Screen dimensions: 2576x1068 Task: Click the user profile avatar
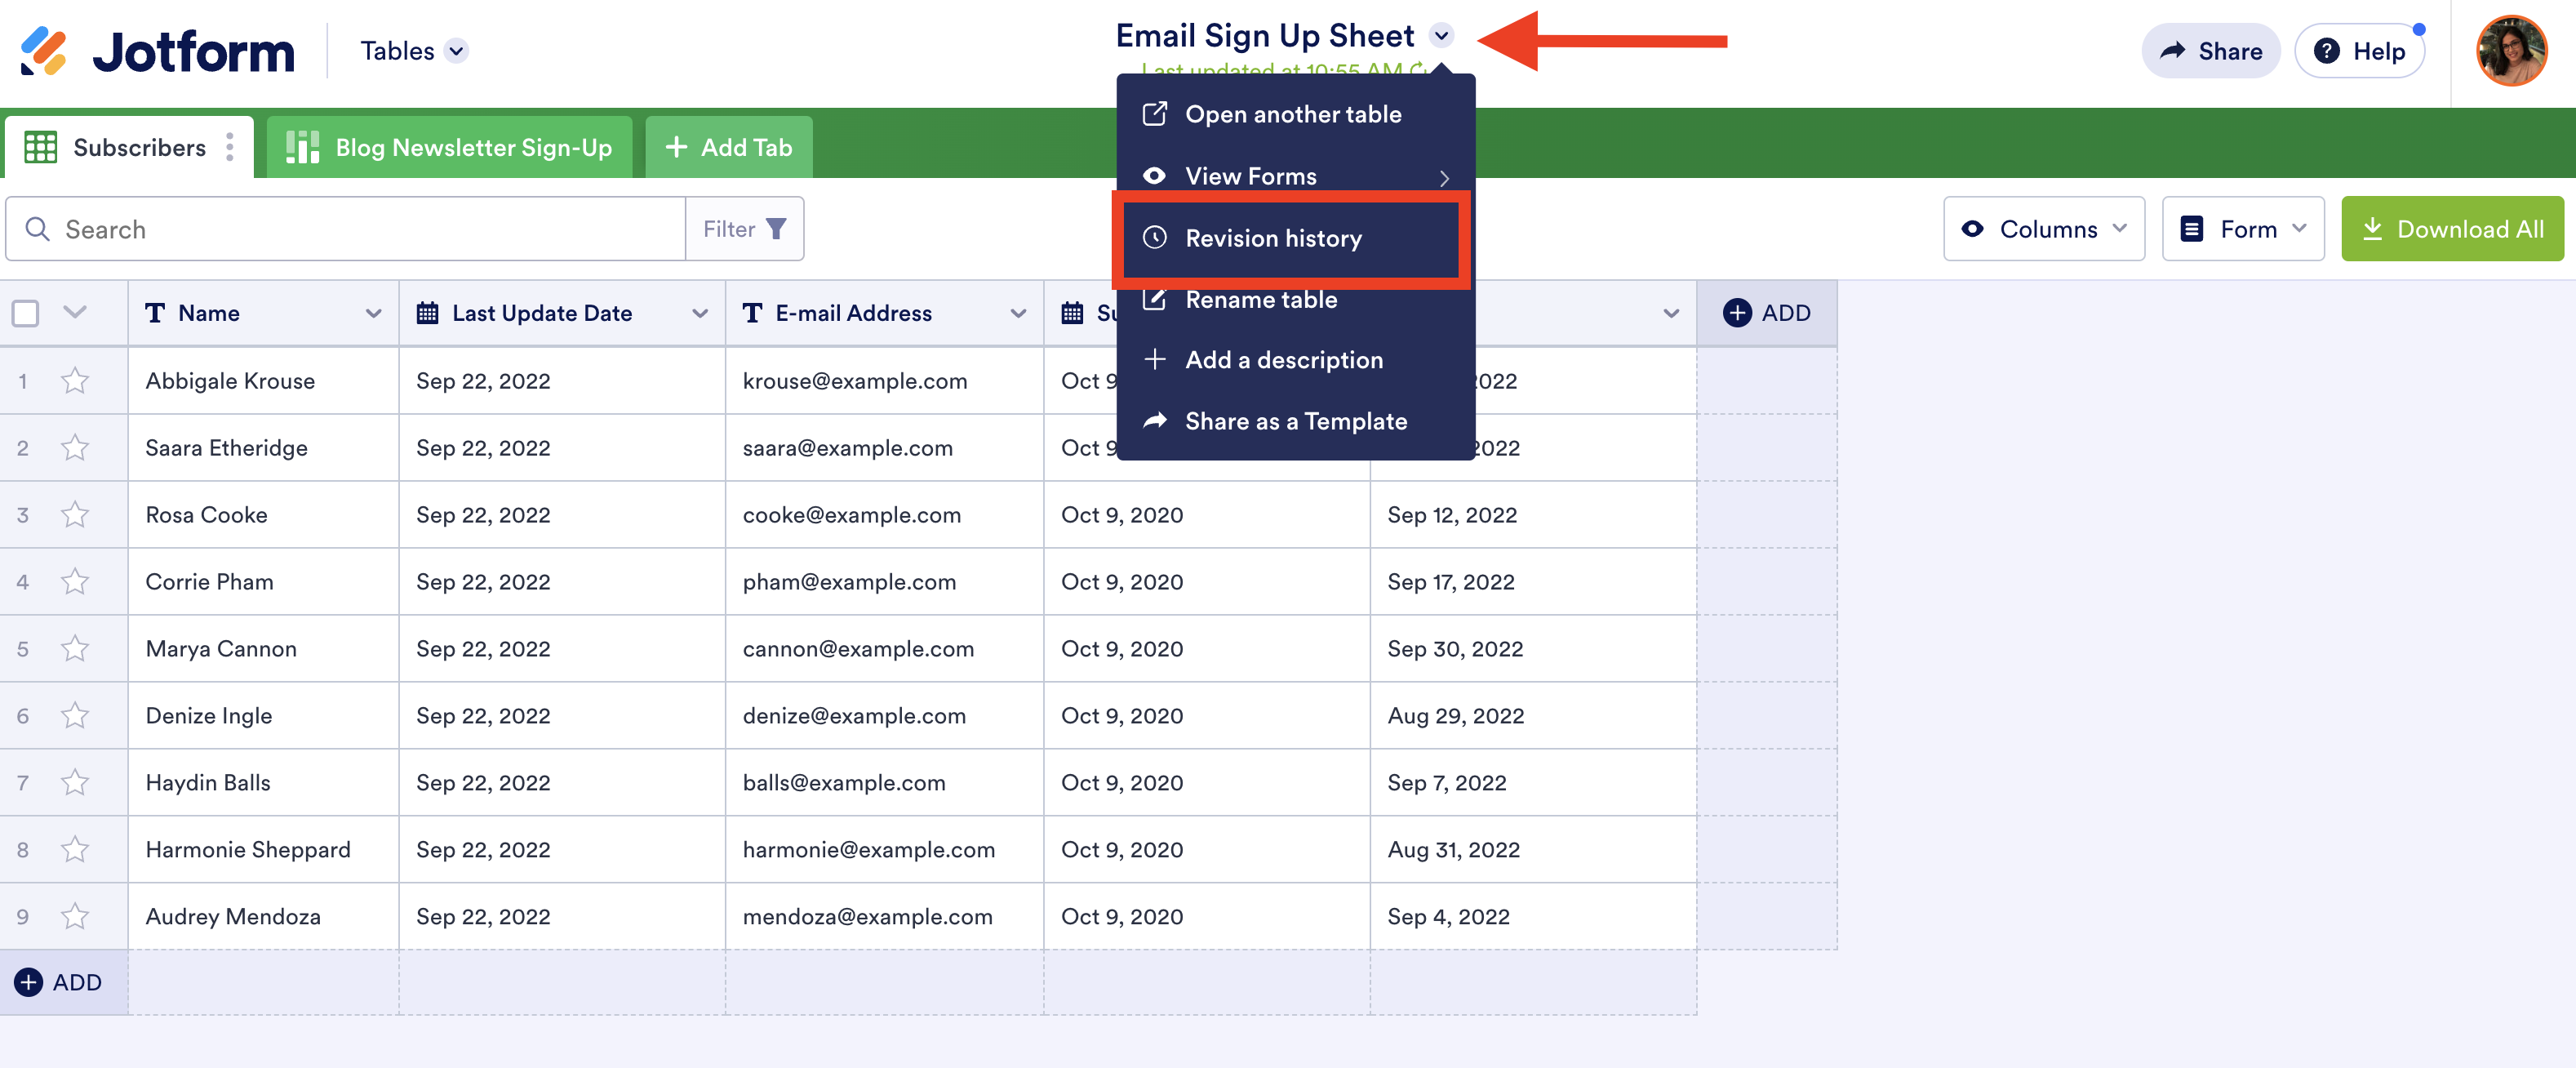pos(2511,51)
